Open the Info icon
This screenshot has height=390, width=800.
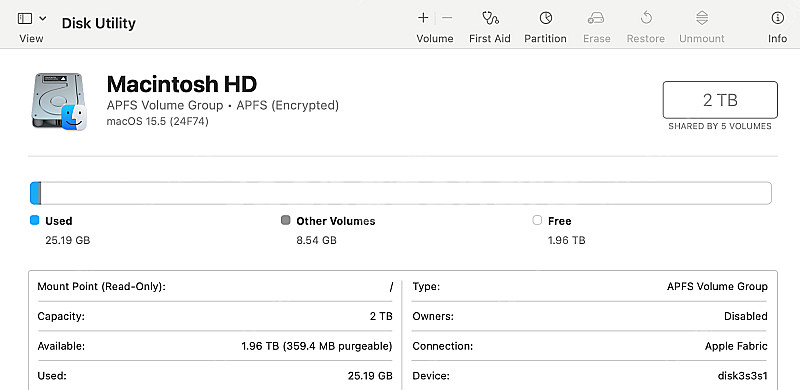[x=778, y=18]
